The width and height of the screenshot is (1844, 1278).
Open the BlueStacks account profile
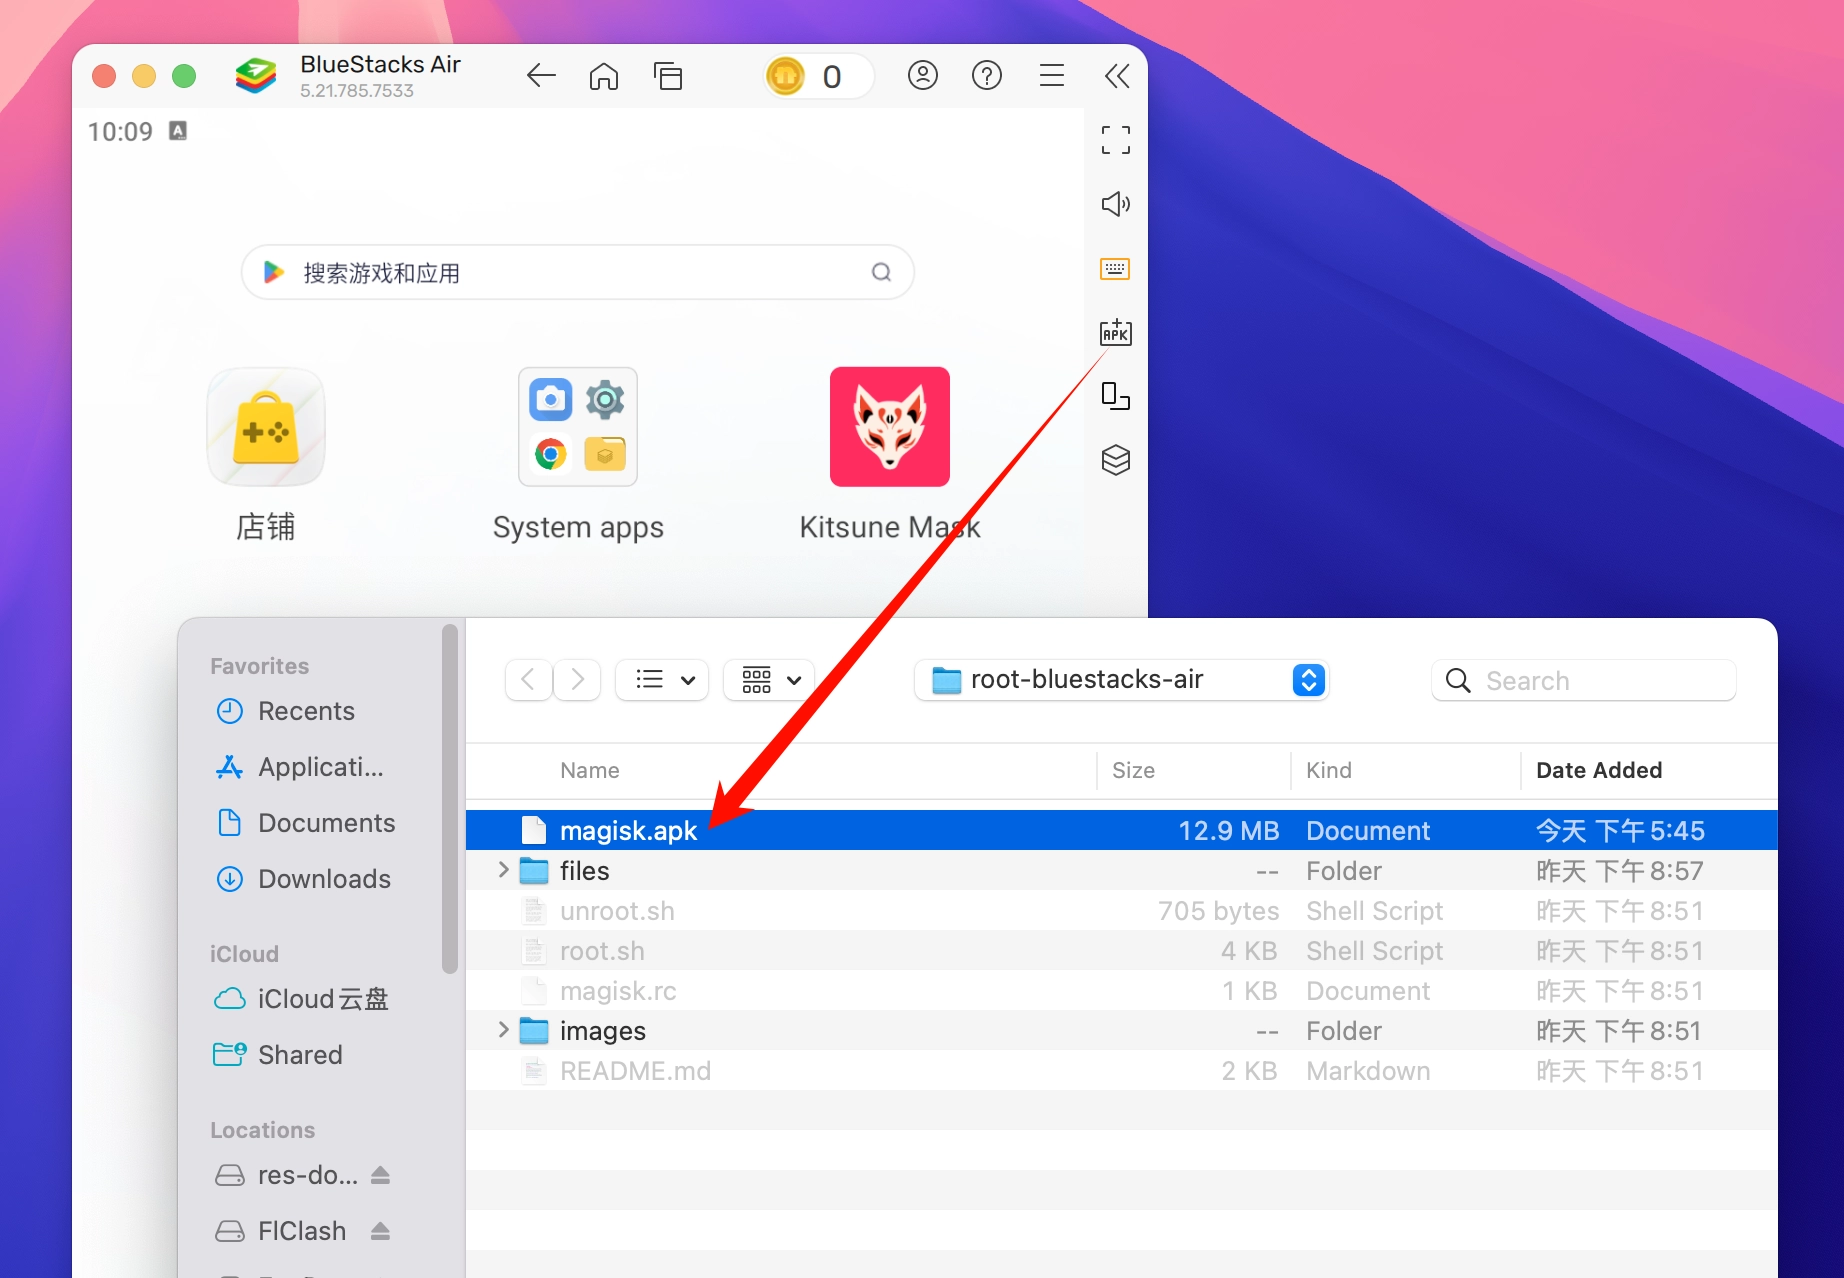[x=923, y=76]
